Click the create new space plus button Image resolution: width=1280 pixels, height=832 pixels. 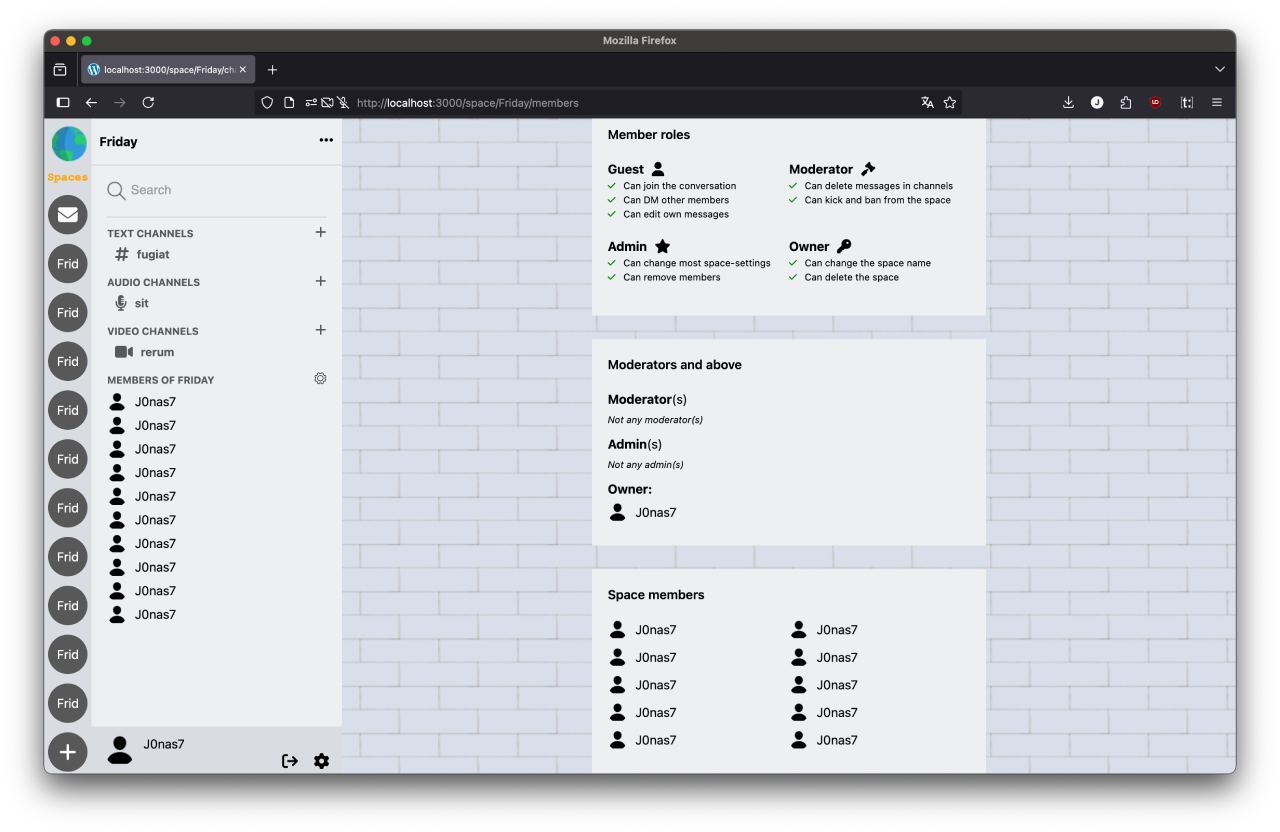click(68, 752)
